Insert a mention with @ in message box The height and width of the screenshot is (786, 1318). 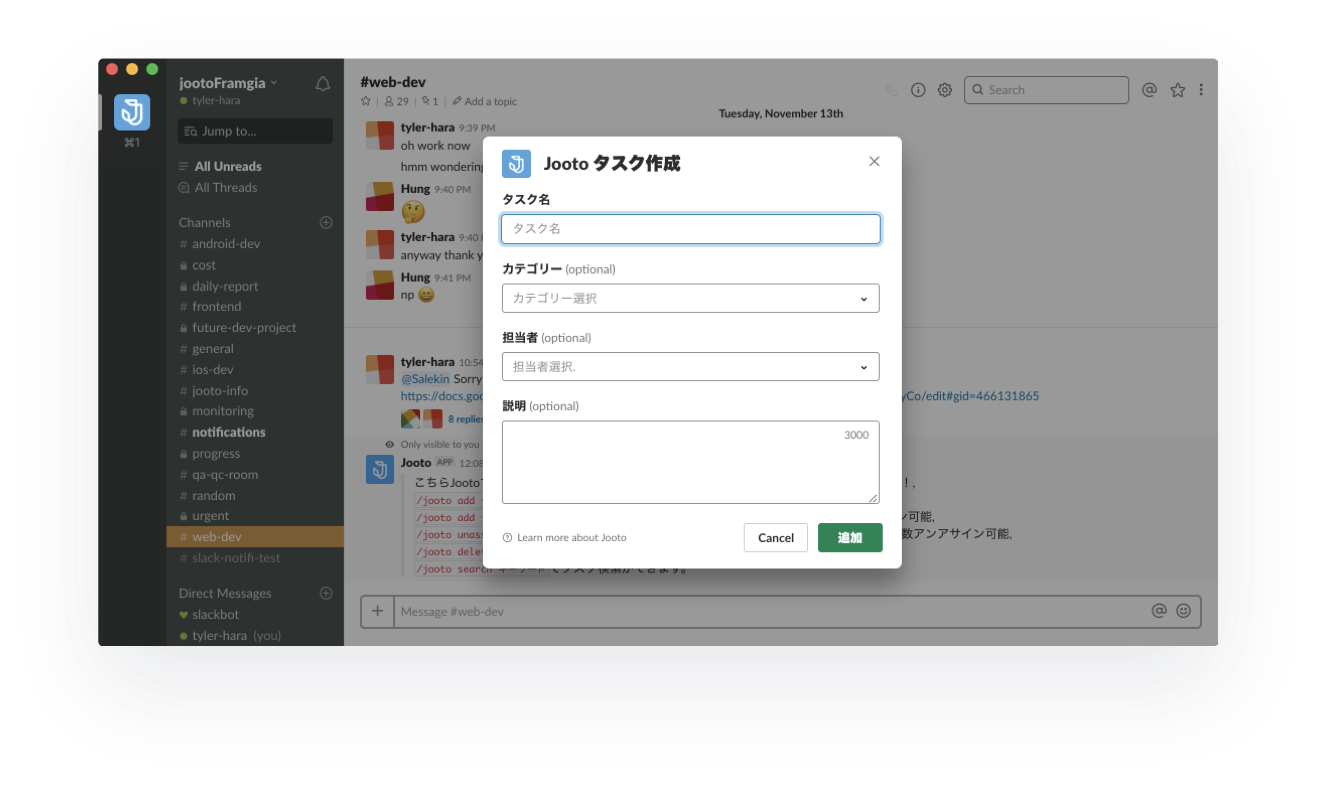point(1159,611)
